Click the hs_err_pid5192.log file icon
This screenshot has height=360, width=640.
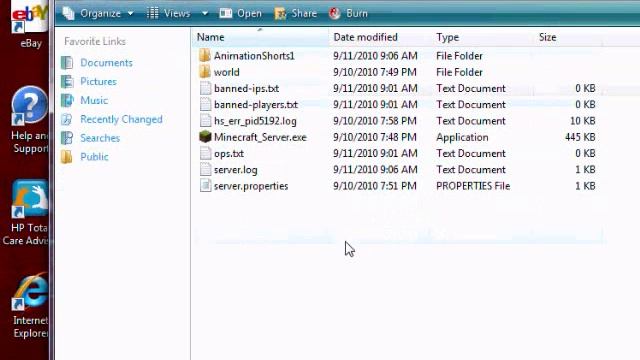(205, 121)
